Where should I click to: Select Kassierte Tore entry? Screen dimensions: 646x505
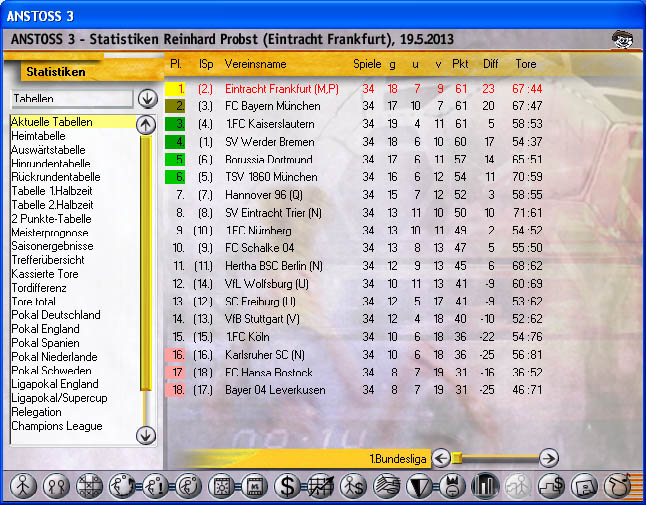point(44,274)
